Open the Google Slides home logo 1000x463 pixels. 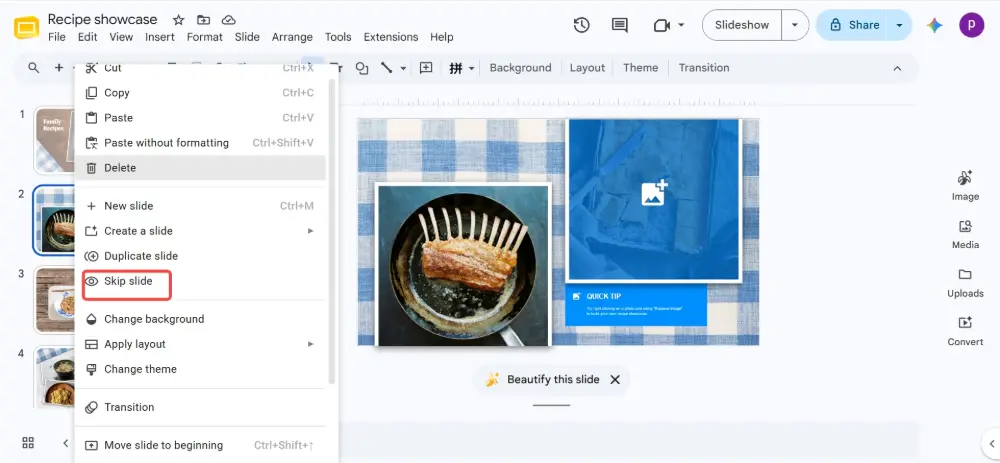(x=27, y=29)
